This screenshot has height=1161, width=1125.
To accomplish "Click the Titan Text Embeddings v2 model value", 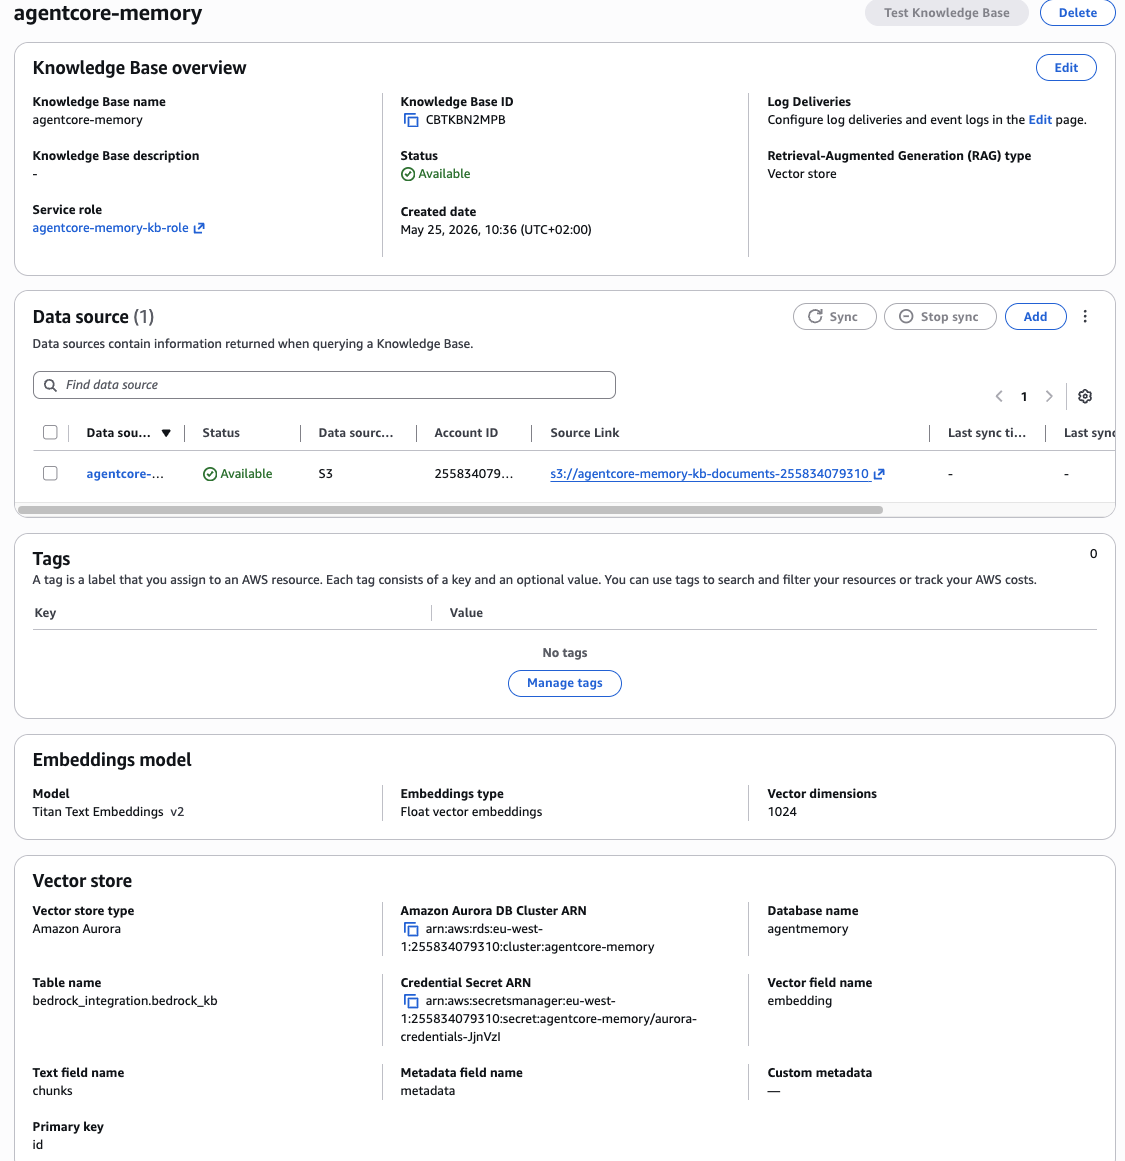I will click(x=108, y=812).
